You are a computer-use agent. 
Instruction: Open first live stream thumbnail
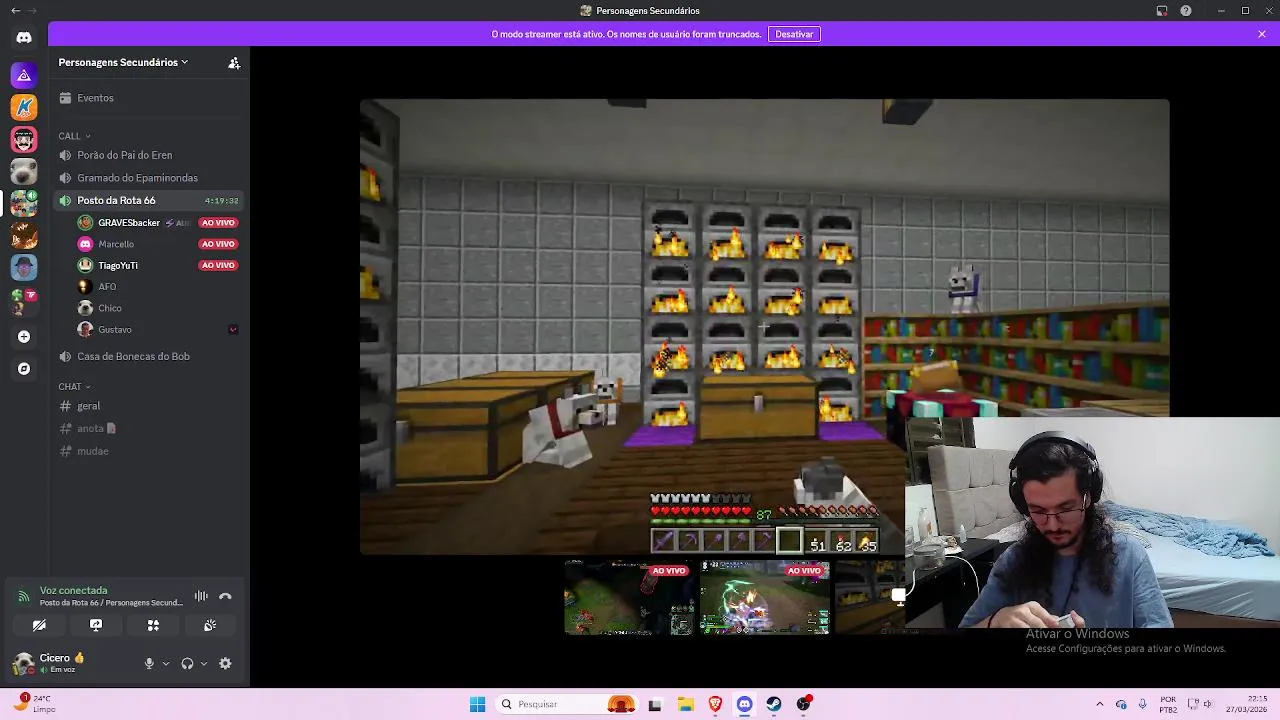pos(629,598)
